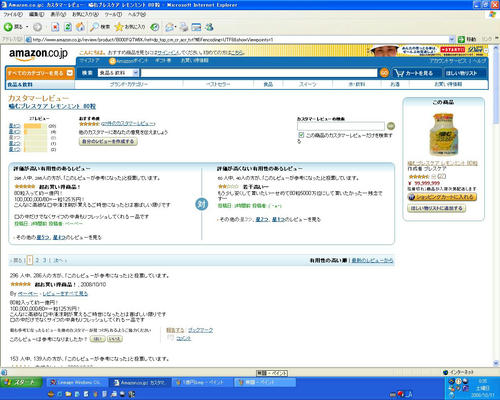The width and height of the screenshot is (500, 400).
Task: Click the orange GO search button on Amazon
Action: click(x=384, y=73)
